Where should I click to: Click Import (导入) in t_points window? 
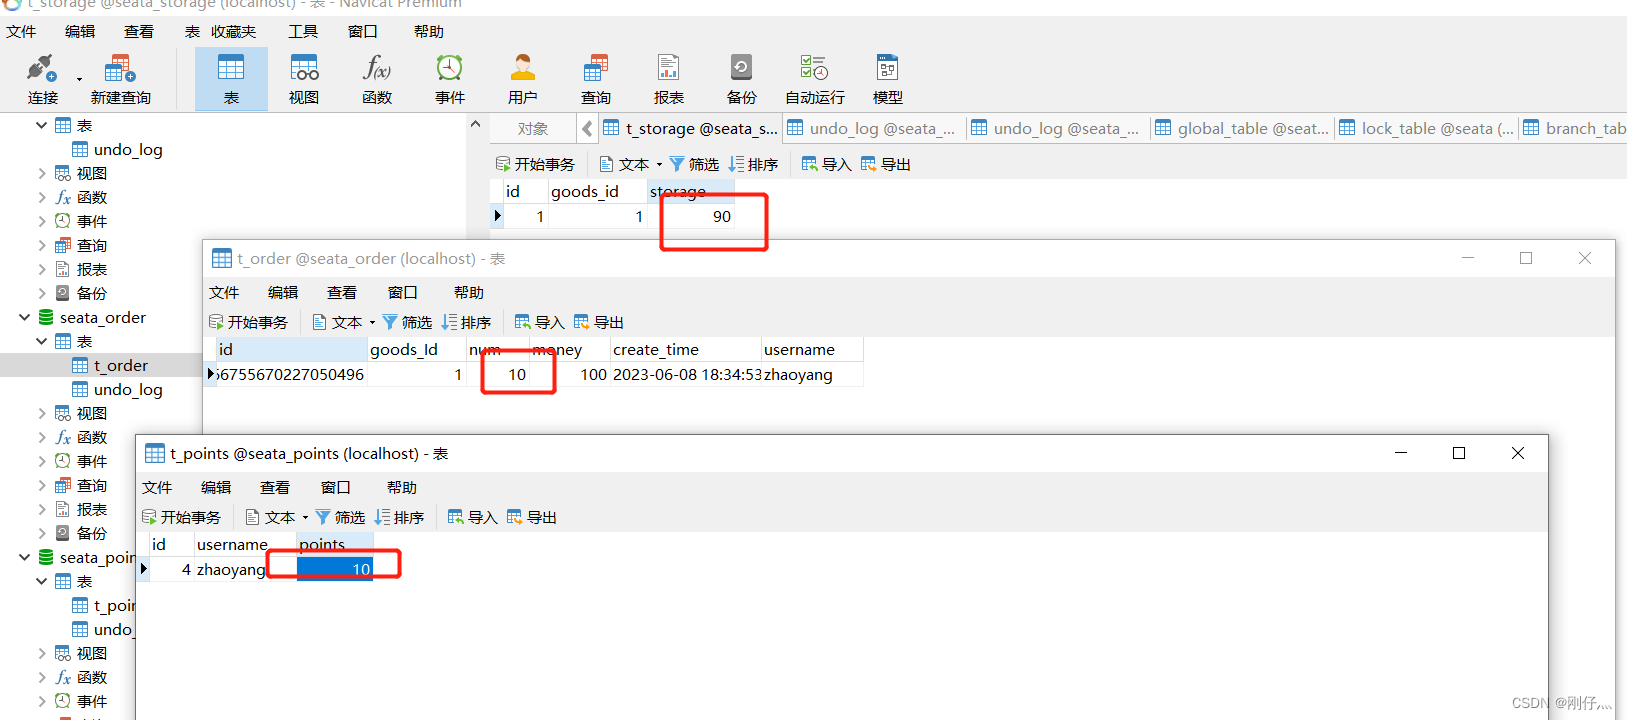pyautogui.click(x=472, y=517)
